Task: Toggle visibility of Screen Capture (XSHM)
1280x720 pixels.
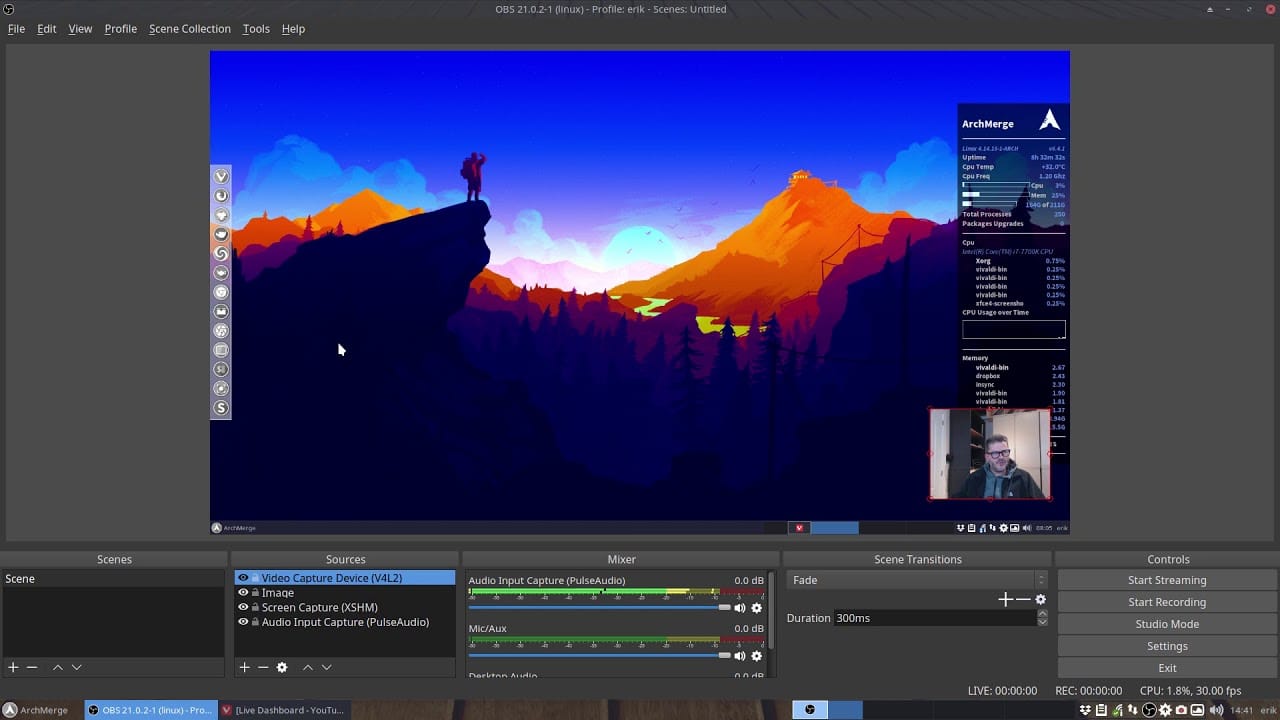Action: point(243,607)
